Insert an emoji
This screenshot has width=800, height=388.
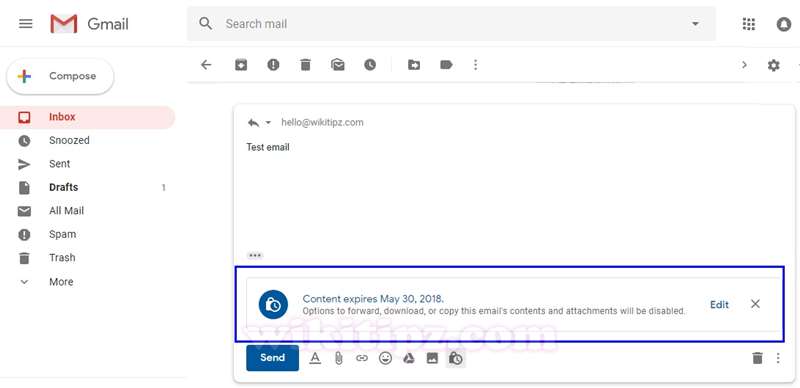[x=385, y=358]
